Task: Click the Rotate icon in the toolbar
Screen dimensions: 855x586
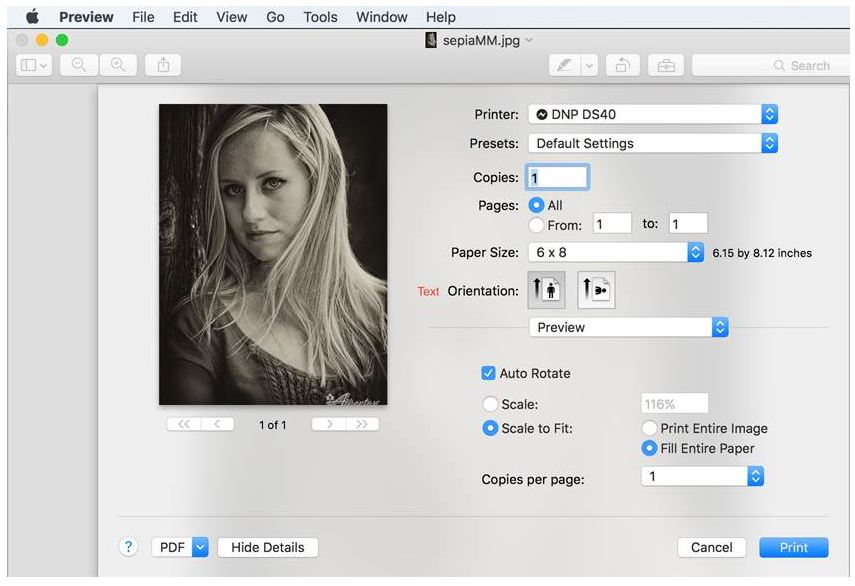Action: tap(622, 64)
